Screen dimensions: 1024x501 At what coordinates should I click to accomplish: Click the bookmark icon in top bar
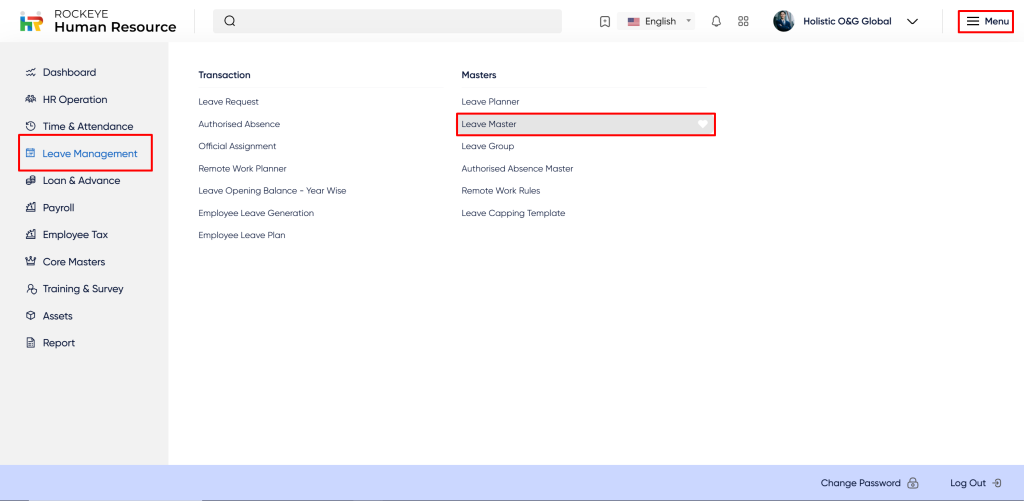[605, 21]
